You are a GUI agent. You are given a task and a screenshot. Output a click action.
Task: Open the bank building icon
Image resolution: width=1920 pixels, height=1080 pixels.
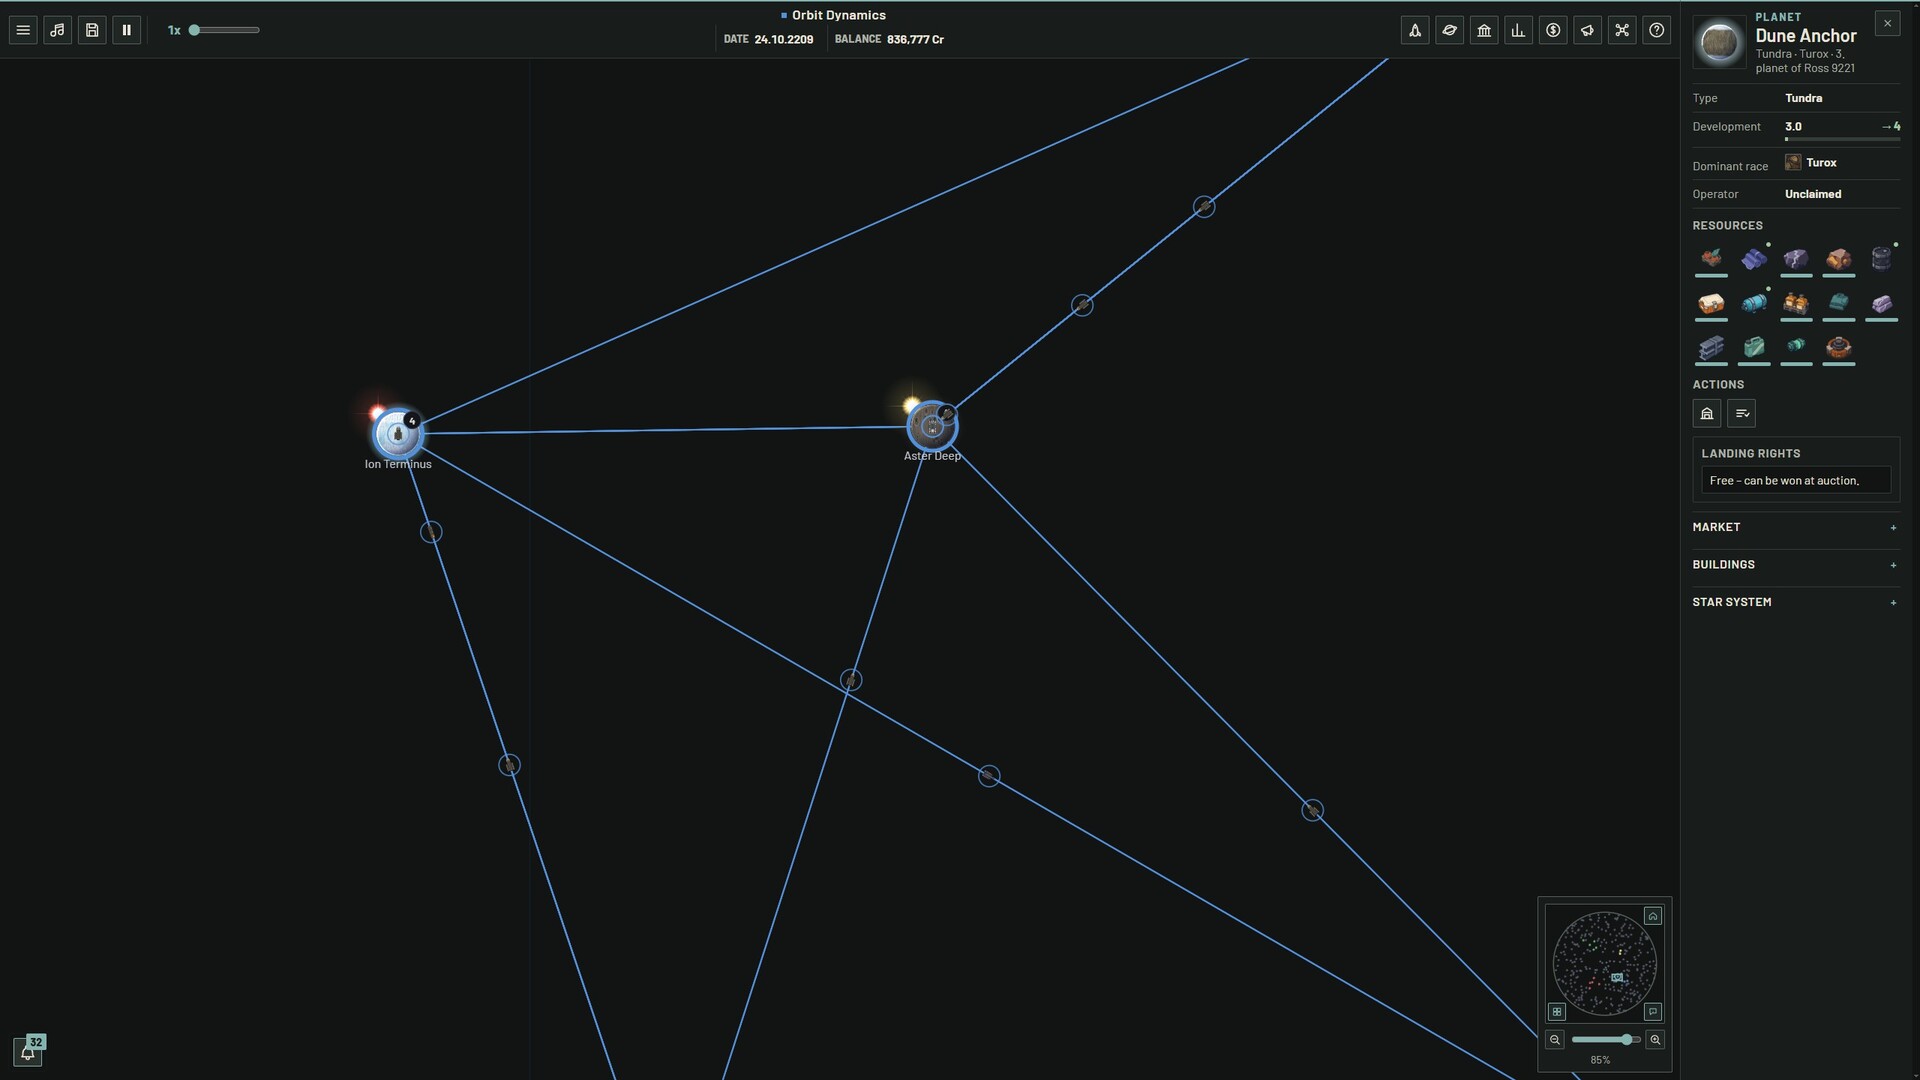pos(1484,30)
